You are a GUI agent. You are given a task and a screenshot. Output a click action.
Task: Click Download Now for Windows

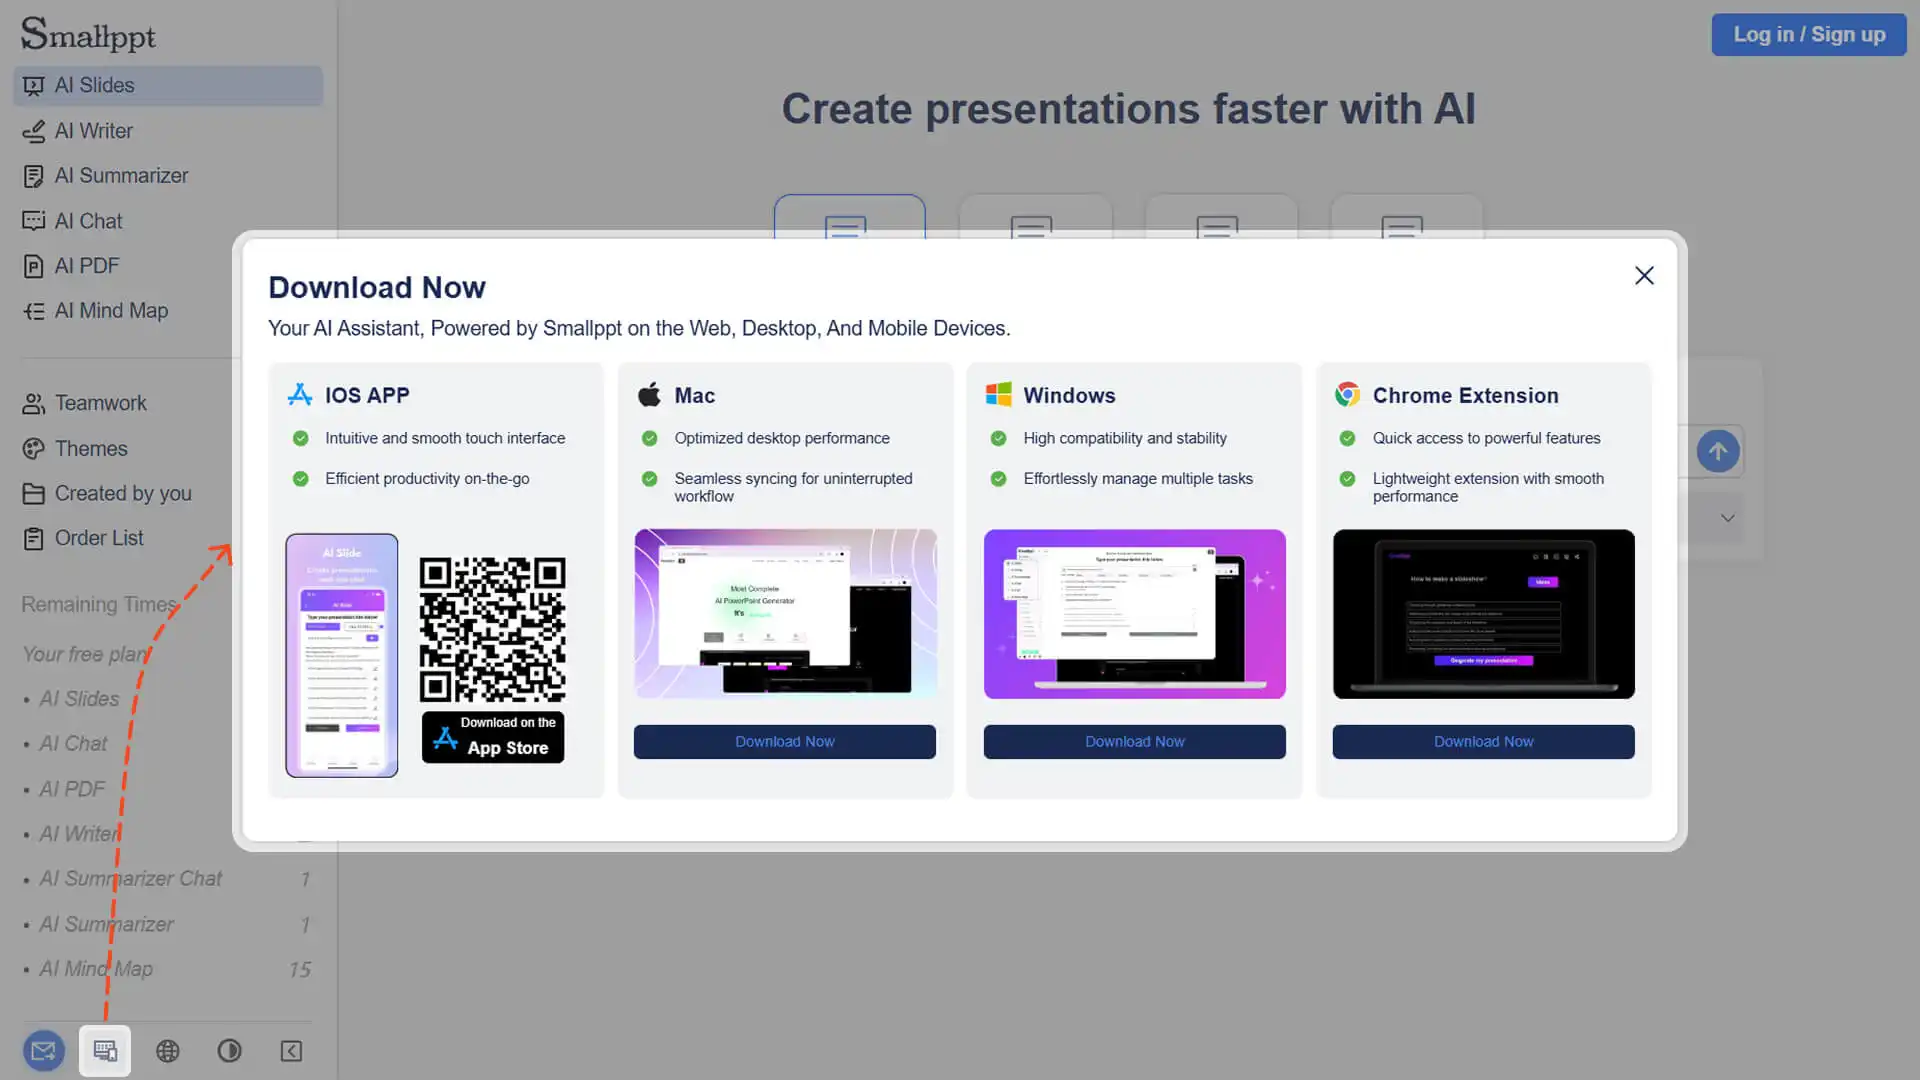[1135, 742]
